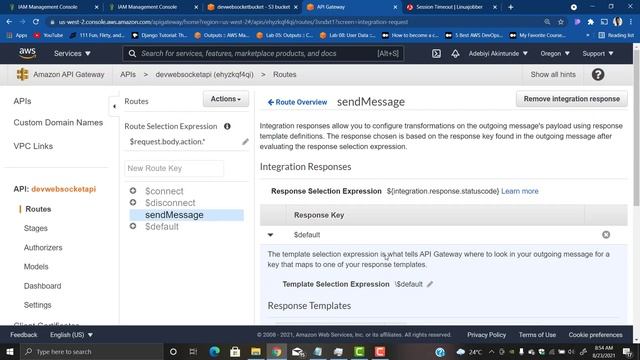Open Chrome from the taskbar

click(276, 351)
